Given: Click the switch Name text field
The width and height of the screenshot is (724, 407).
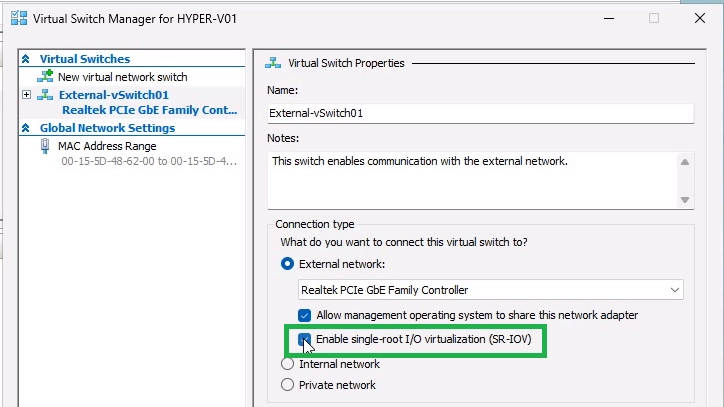Looking at the screenshot, I should (480, 113).
